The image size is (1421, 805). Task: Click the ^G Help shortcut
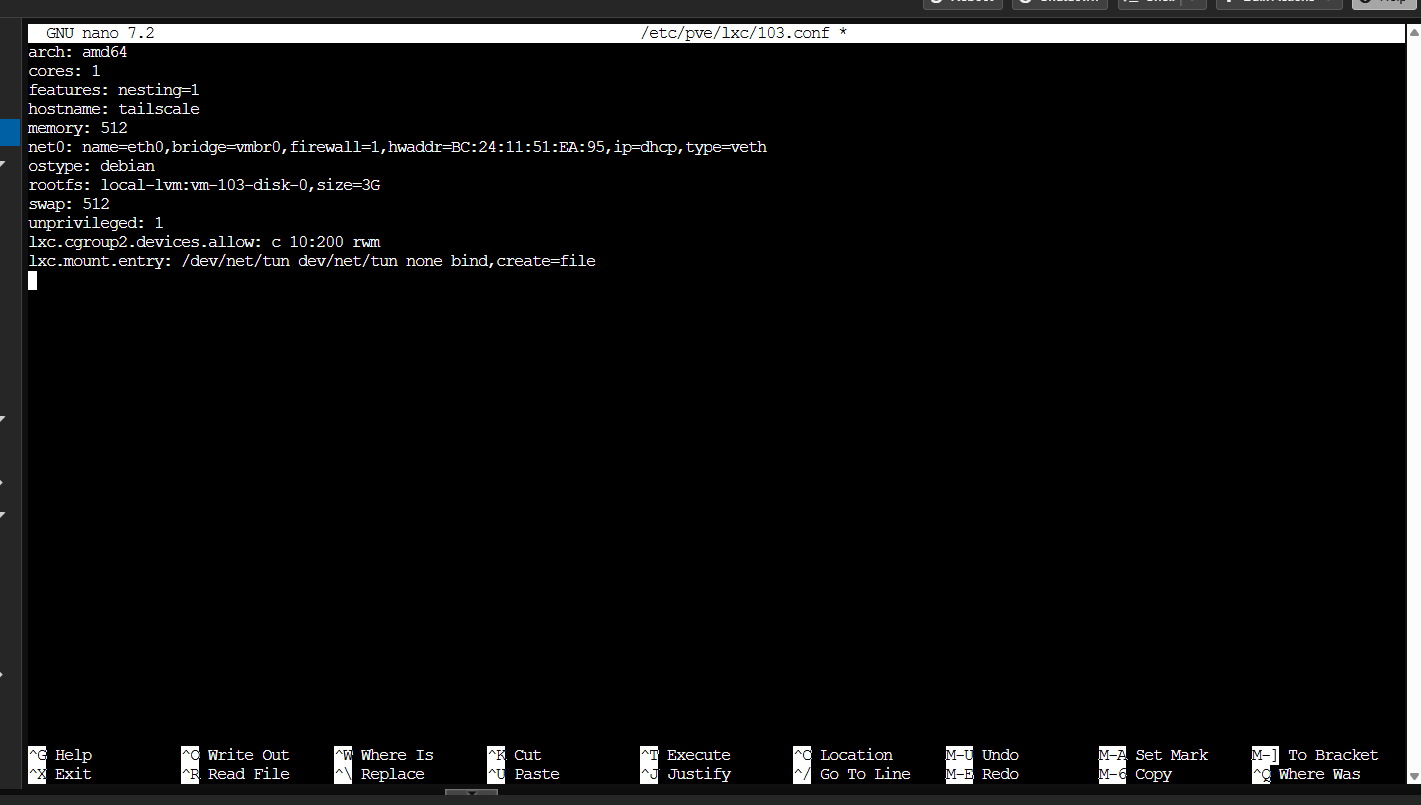coord(60,755)
